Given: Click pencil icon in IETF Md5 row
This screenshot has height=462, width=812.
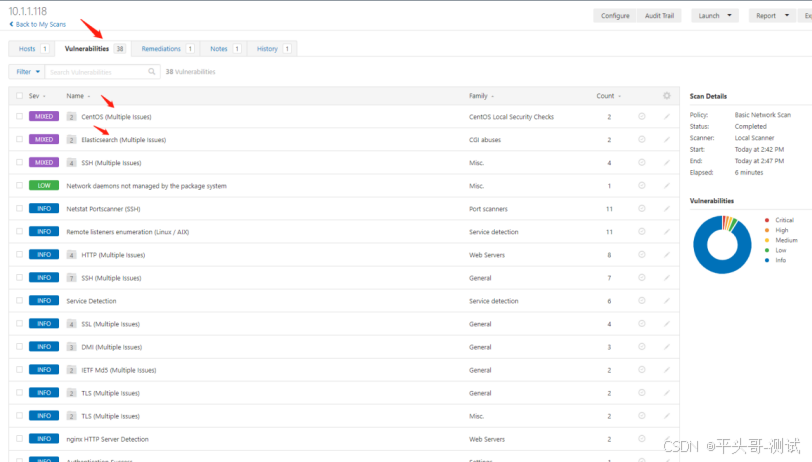Looking at the screenshot, I should click(x=667, y=370).
